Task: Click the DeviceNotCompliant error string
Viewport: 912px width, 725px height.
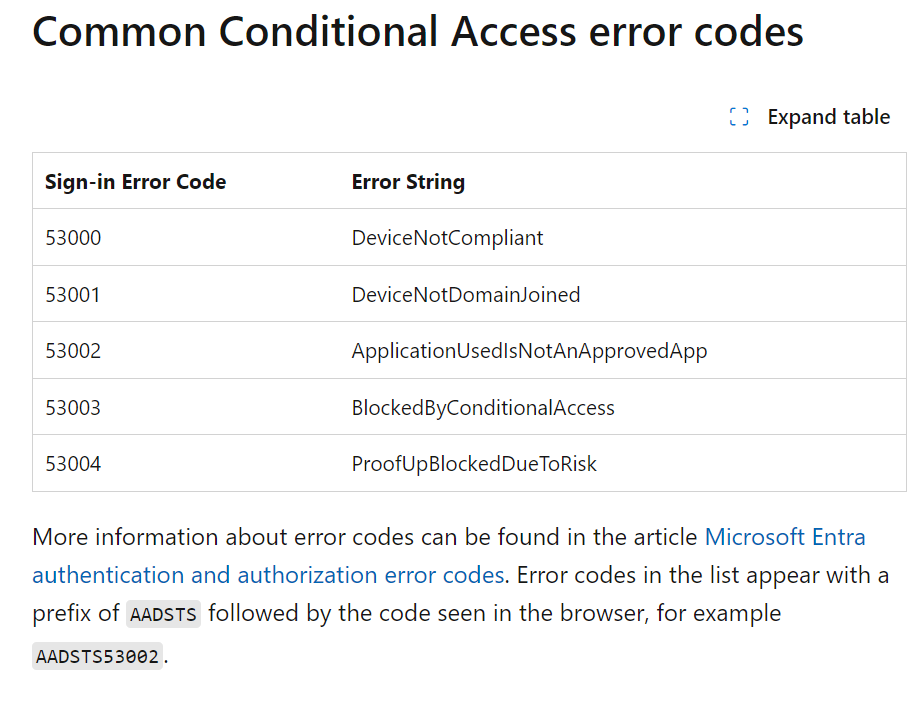Action: pyautogui.click(x=447, y=237)
